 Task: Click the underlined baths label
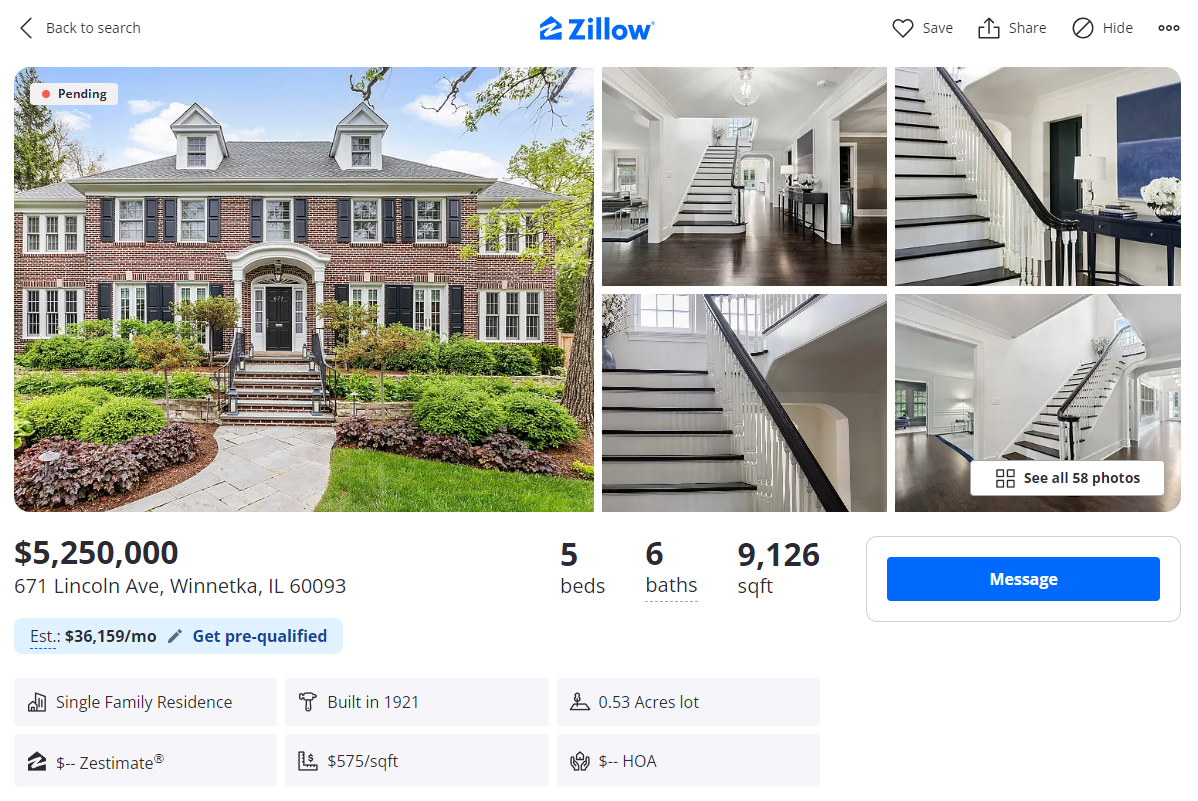(672, 585)
